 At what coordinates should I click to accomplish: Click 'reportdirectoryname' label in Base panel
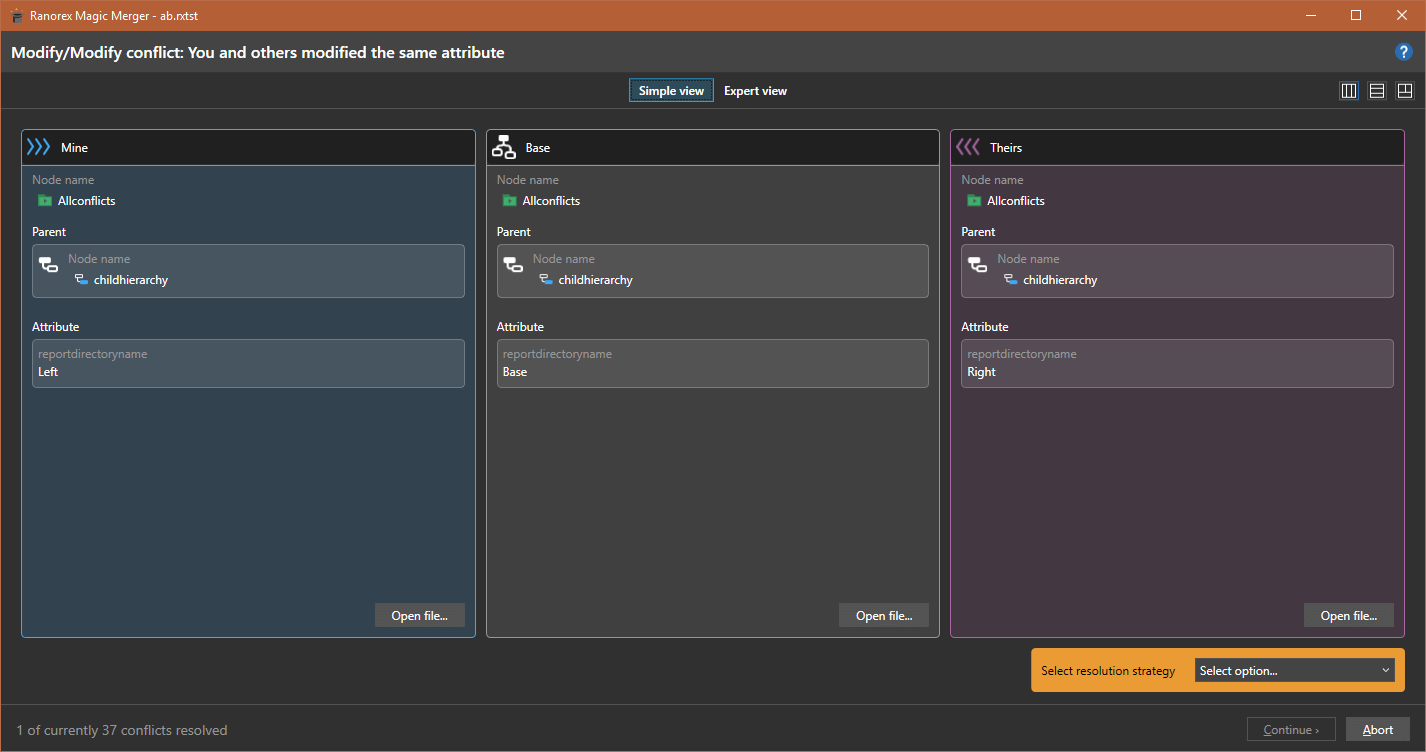557,354
